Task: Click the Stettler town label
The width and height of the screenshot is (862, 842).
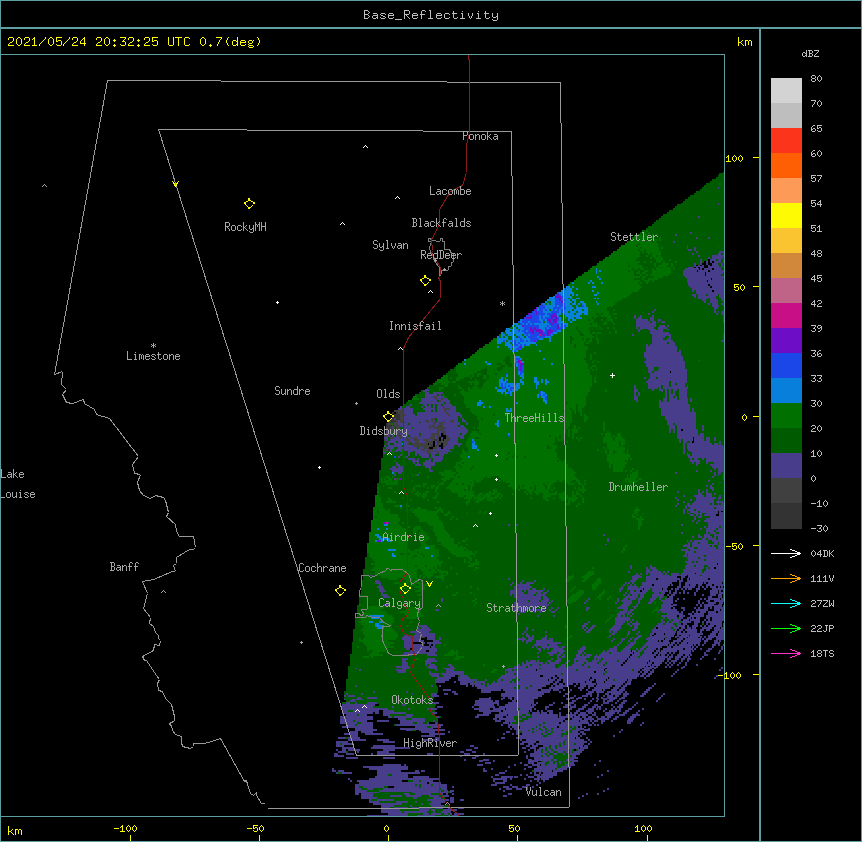Action: (x=634, y=237)
